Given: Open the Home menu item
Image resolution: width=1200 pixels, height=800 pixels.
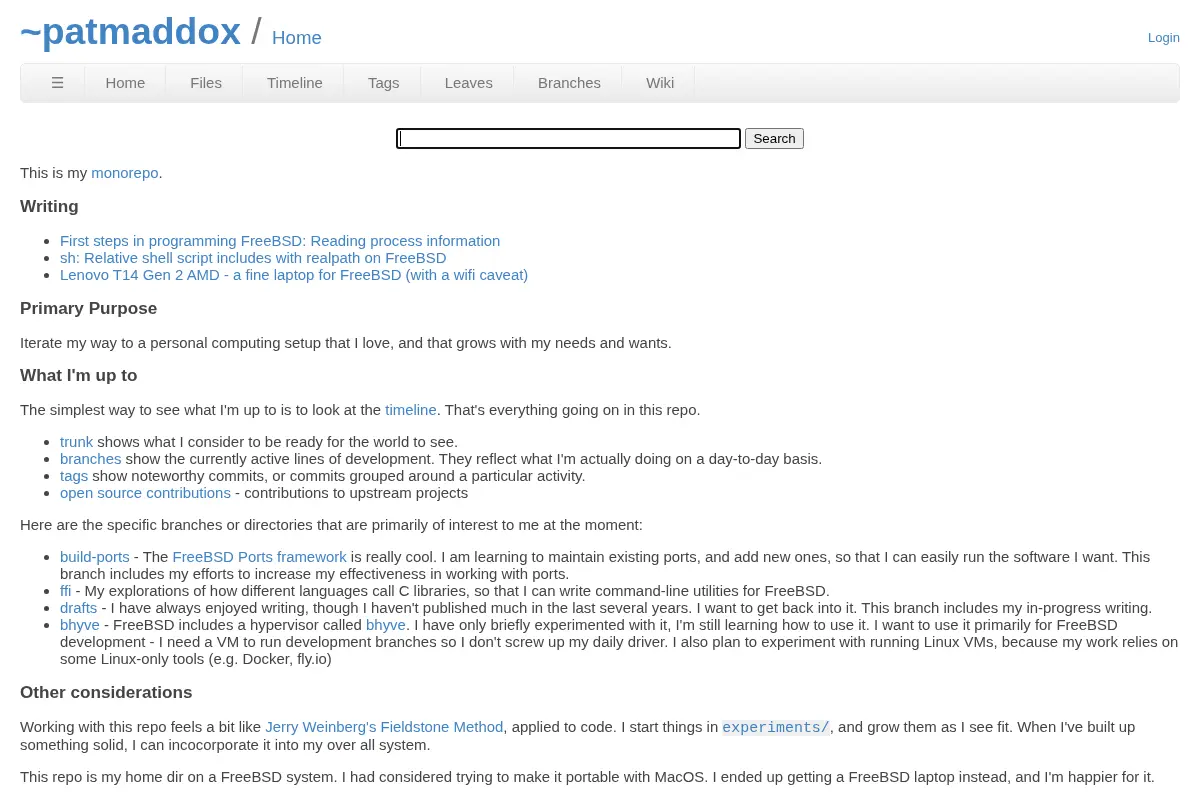Looking at the screenshot, I should point(125,83).
